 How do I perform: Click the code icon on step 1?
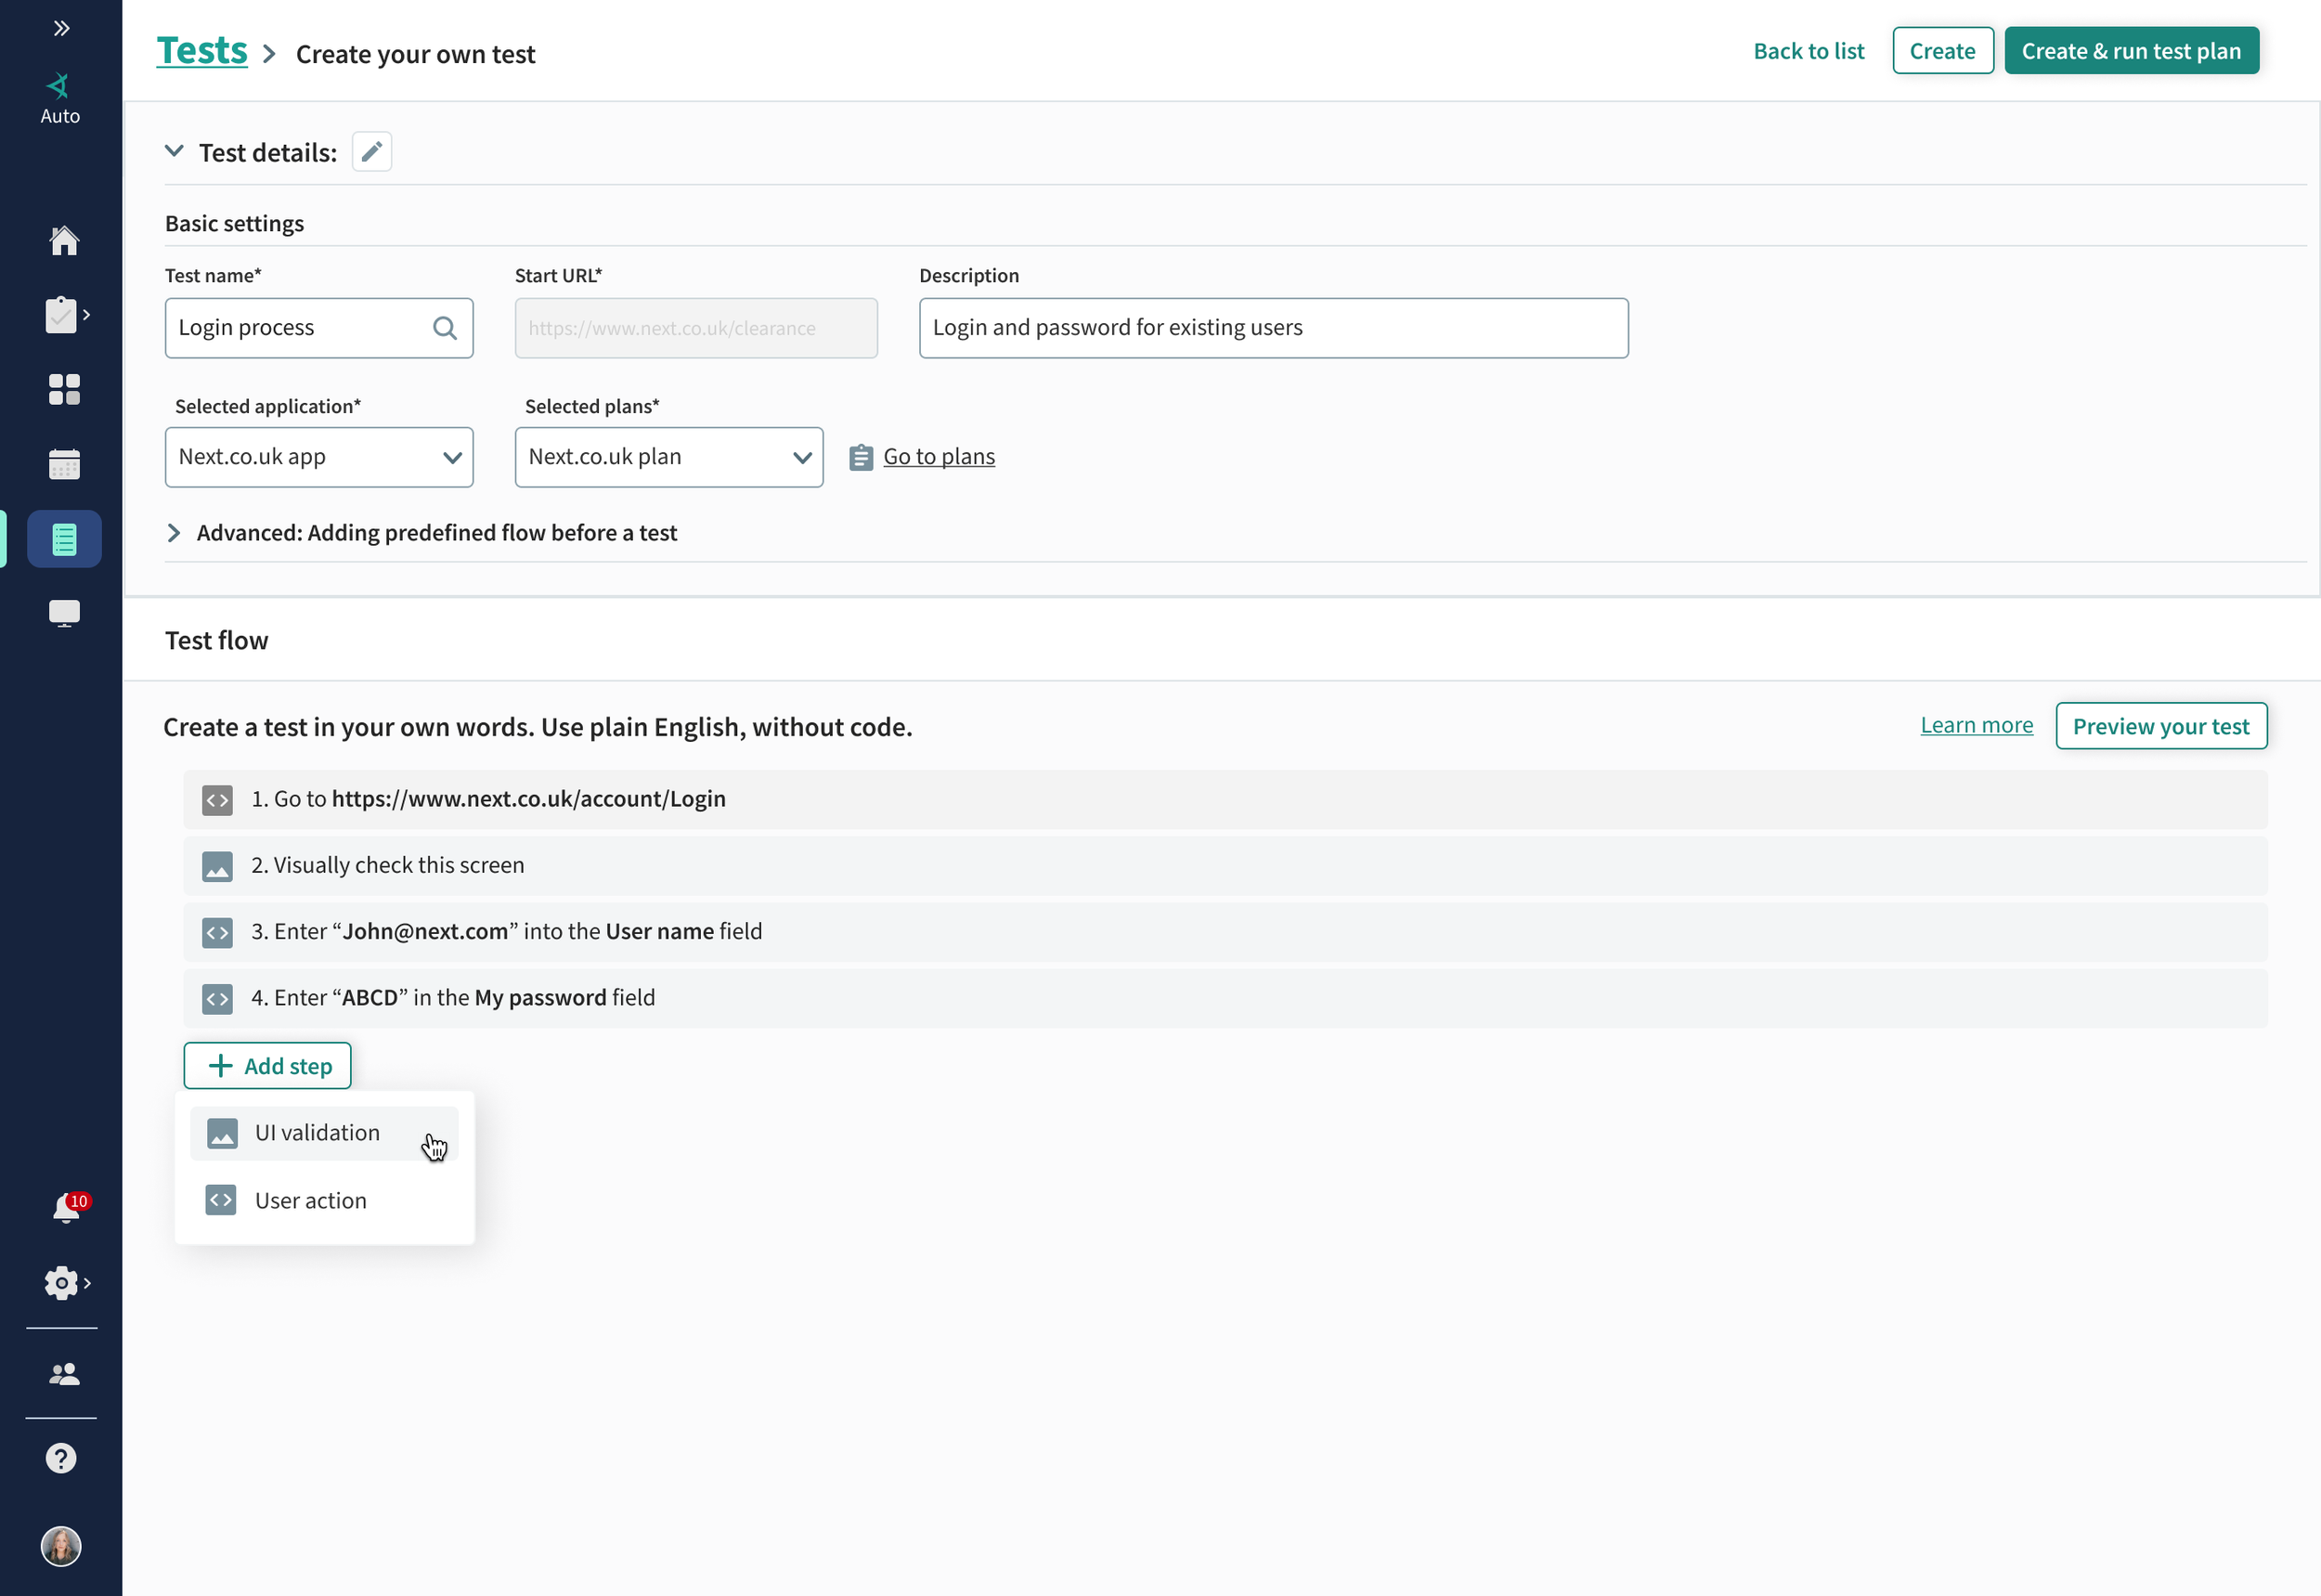(217, 800)
